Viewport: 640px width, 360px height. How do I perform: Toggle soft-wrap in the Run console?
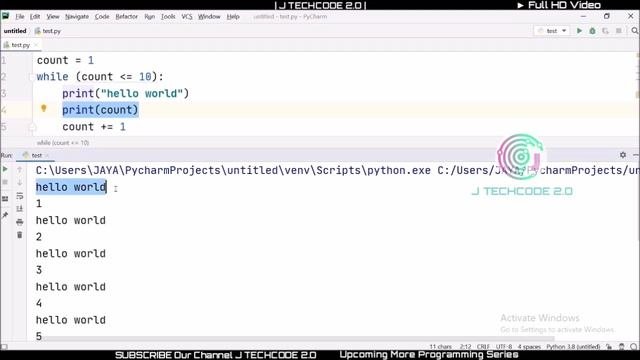(19, 196)
